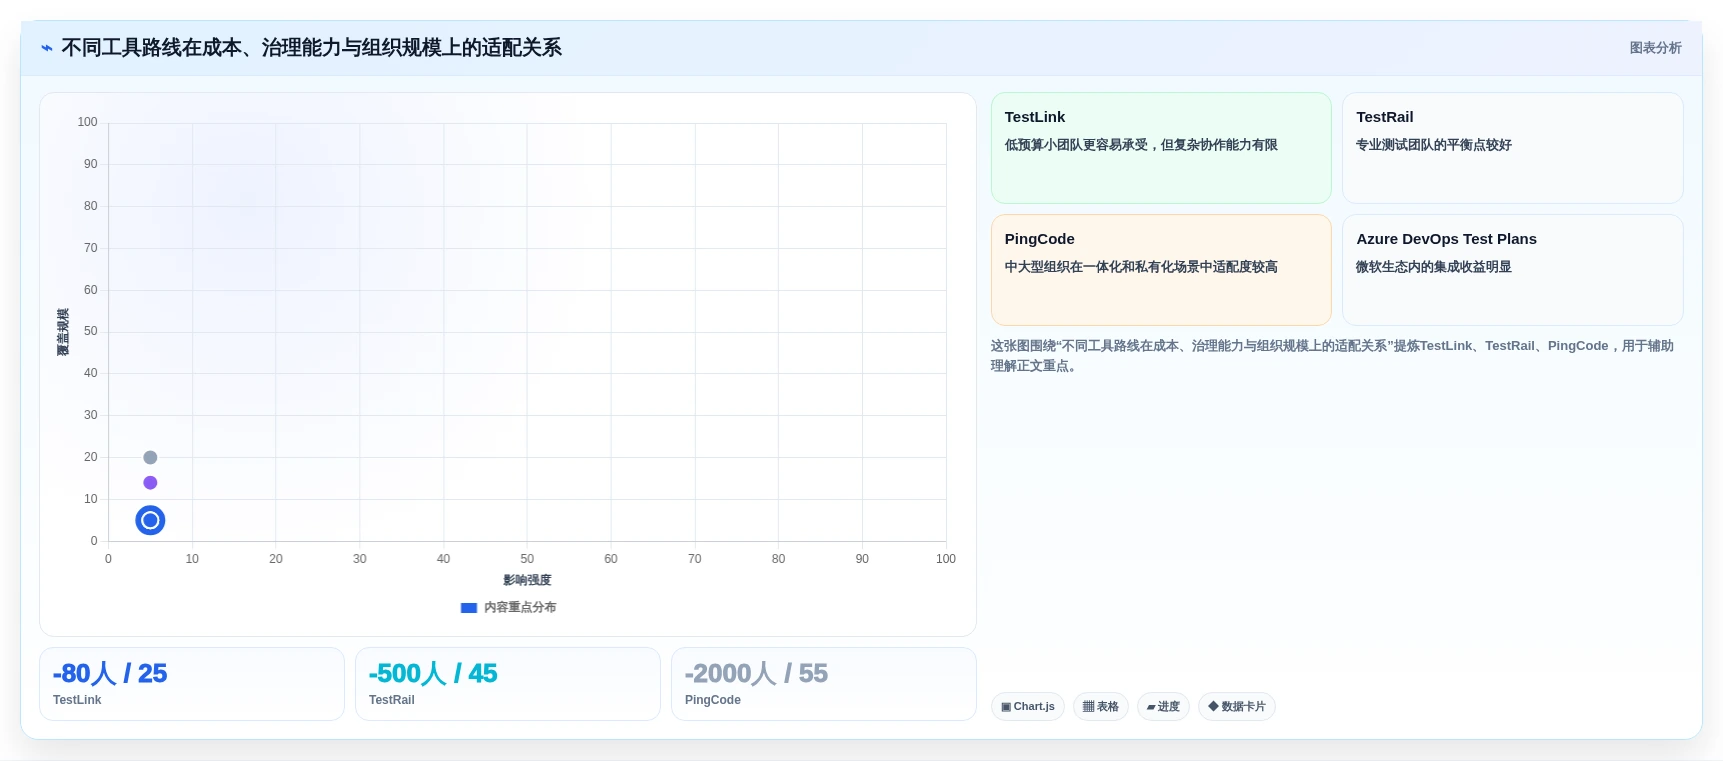Click the 内容重点分布 legend label
Screen dimensions: 1723x761
coord(520,607)
